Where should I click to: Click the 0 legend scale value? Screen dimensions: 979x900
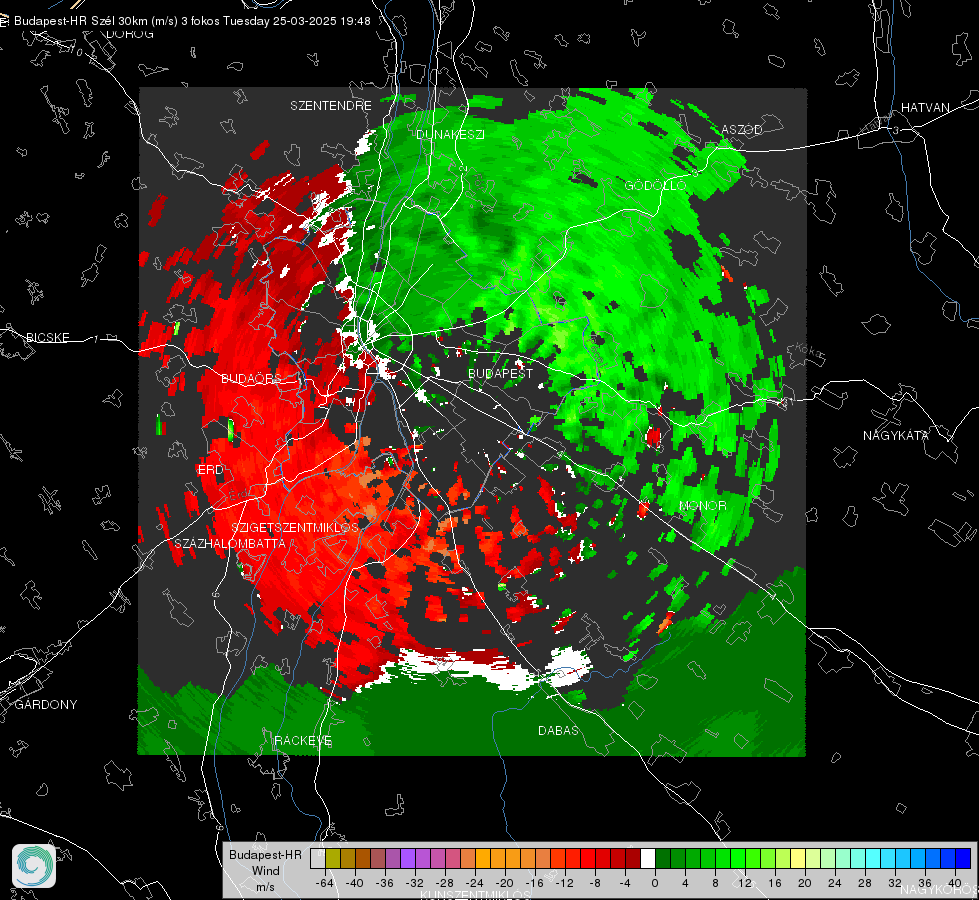pyautogui.click(x=654, y=883)
